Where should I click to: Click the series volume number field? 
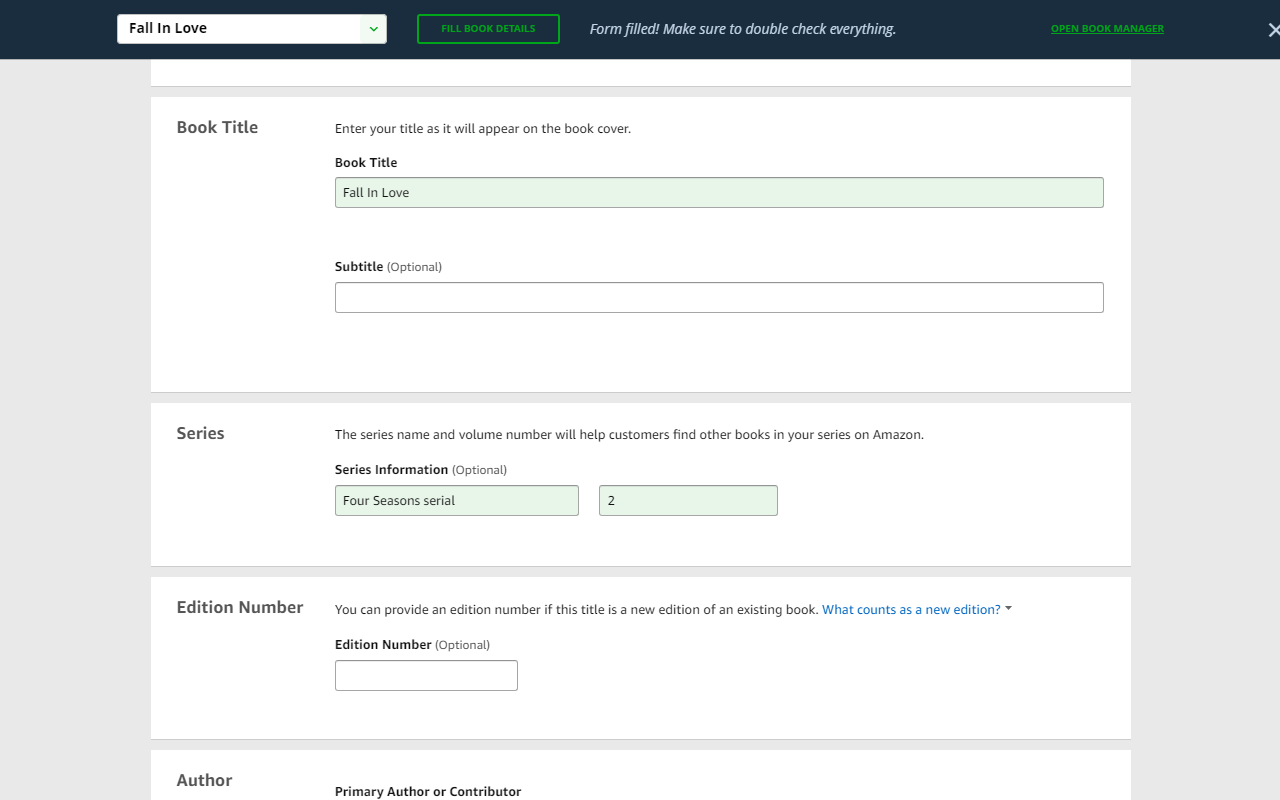click(x=688, y=501)
